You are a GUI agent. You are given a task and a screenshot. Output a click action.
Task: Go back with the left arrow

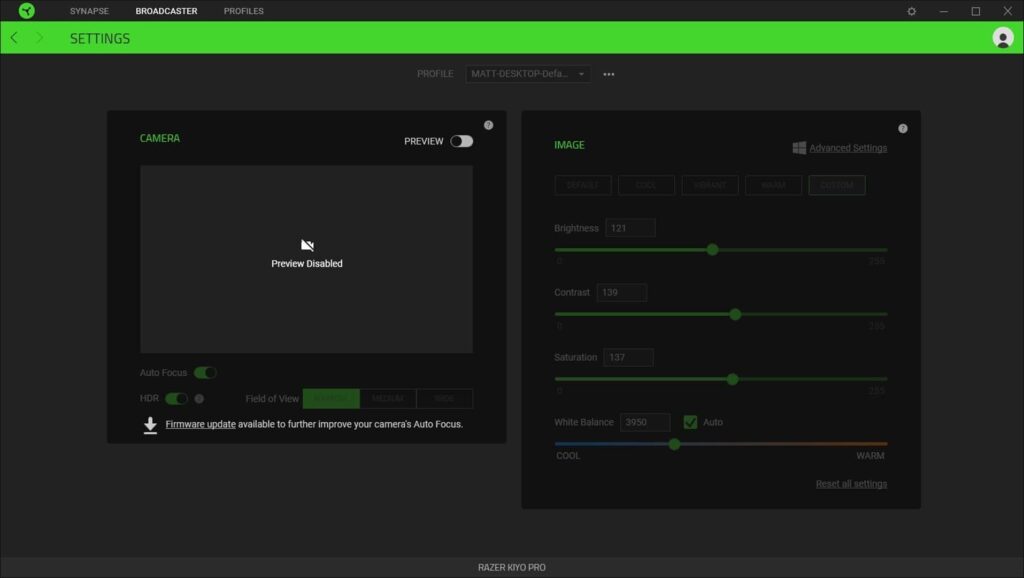coord(14,38)
